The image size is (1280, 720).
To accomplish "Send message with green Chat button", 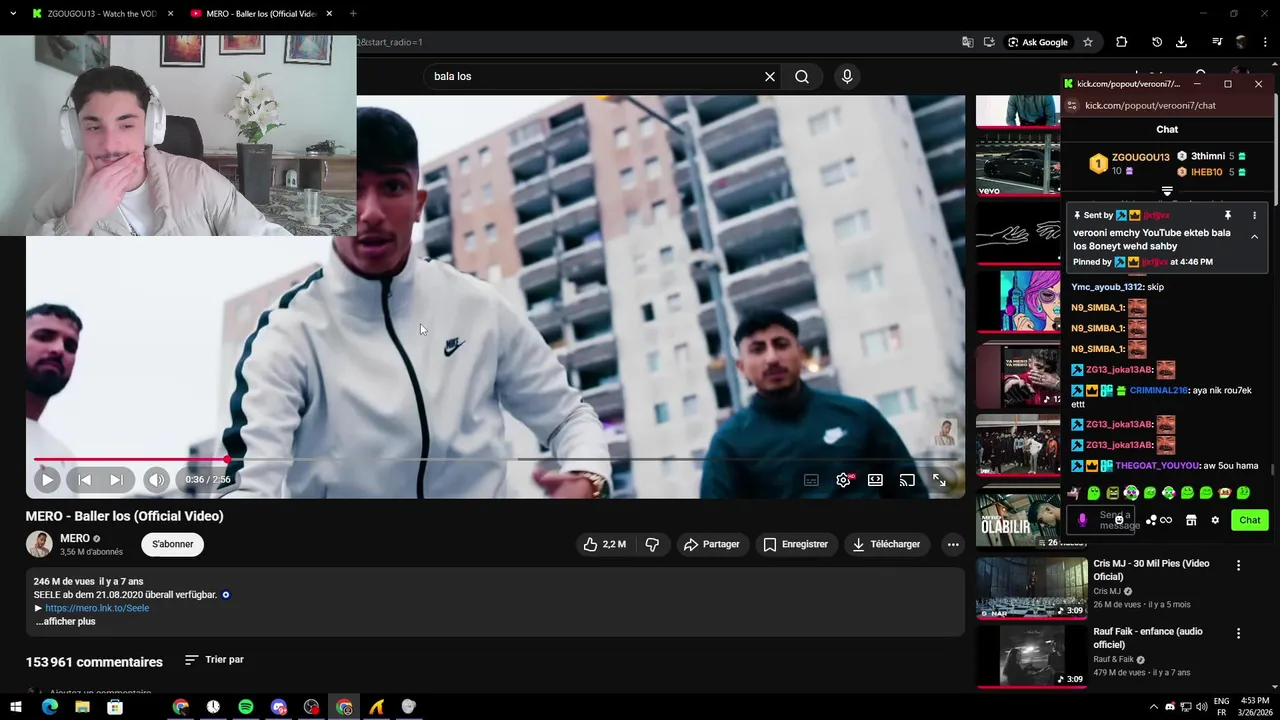I will pyautogui.click(x=1250, y=520).
